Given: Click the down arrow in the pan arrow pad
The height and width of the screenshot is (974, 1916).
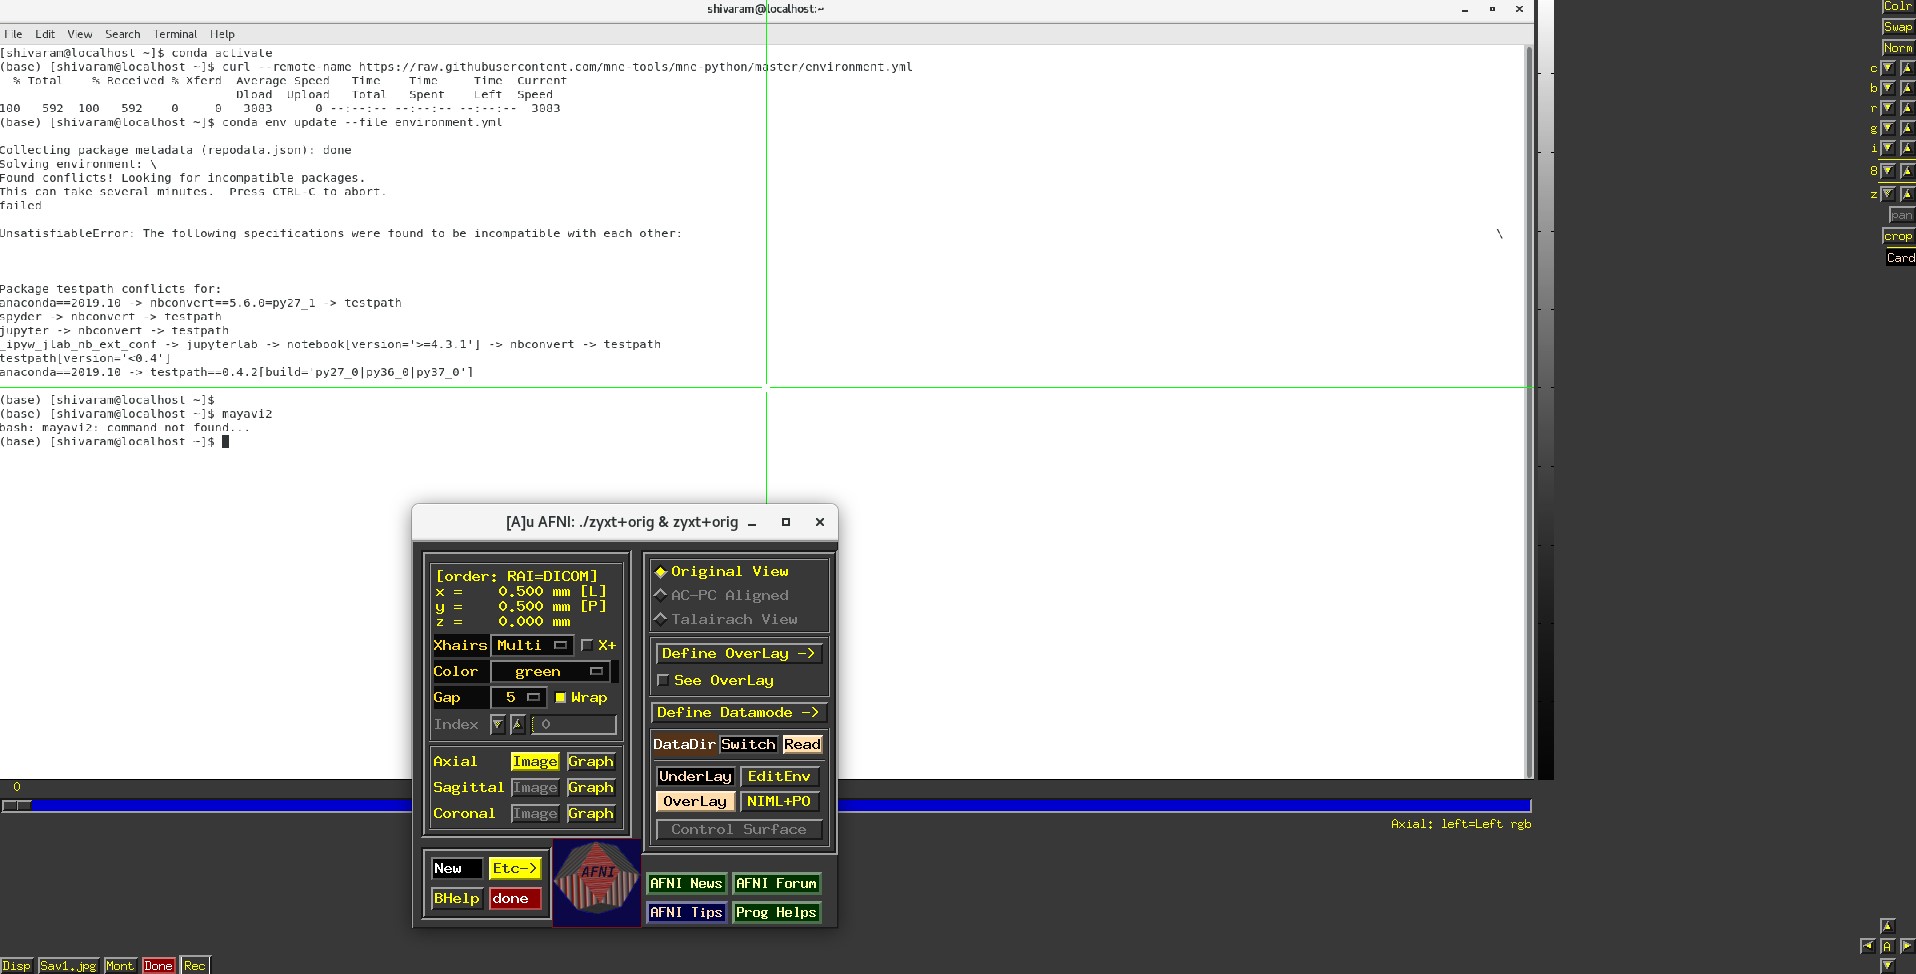Looking at the screenshot, I should 1888,966.
